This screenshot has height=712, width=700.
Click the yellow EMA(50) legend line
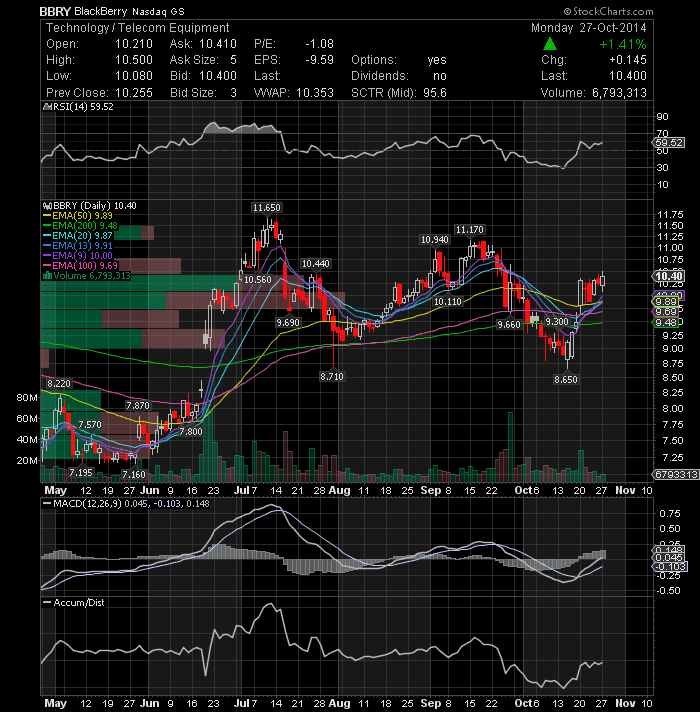click(x=47, y=216)
